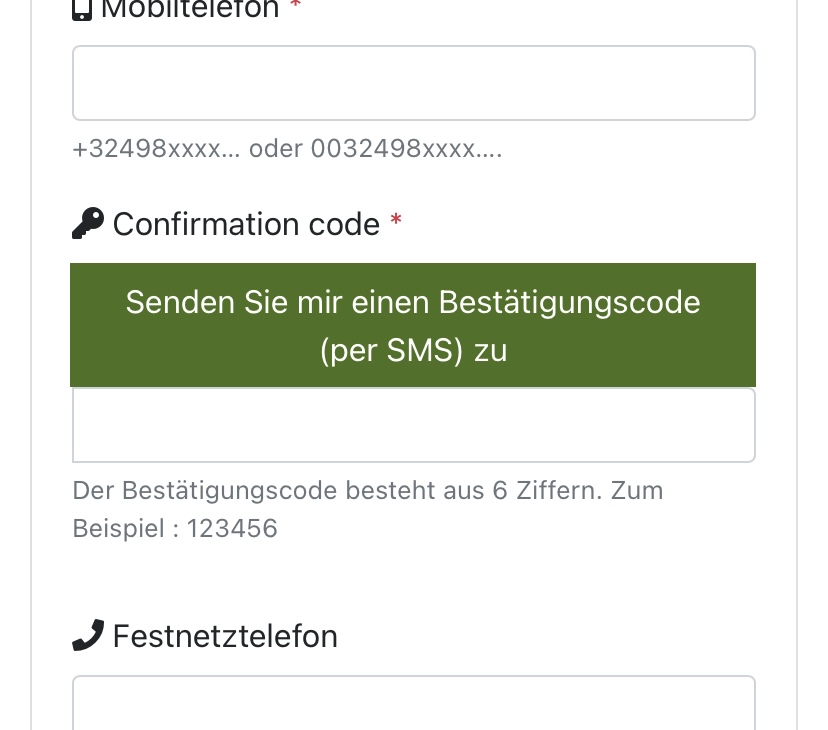Click the '(per SMS) zu' button text

point(413,351)
